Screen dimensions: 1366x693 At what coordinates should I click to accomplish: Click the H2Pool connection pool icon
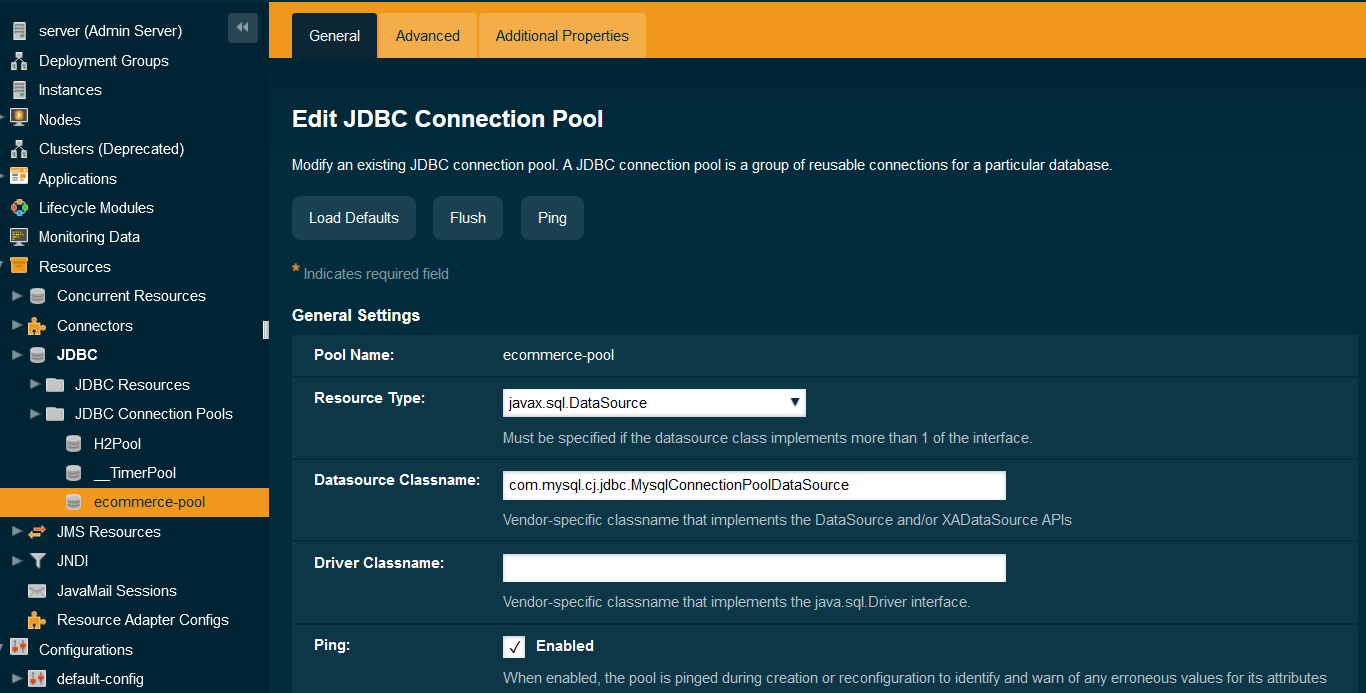click(x=73, y=443)
